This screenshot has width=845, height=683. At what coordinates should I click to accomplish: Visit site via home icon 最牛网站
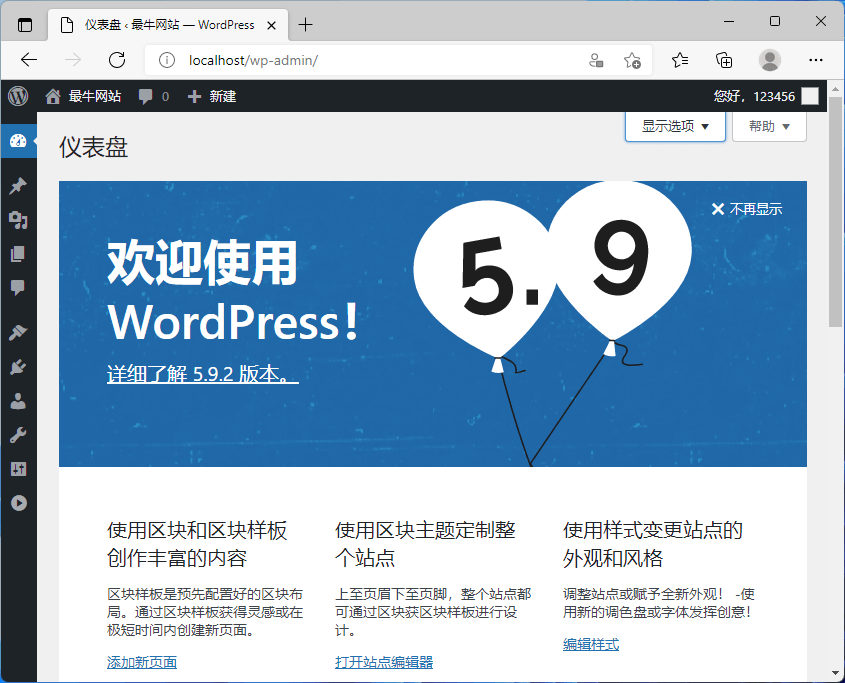click(83, 96)
